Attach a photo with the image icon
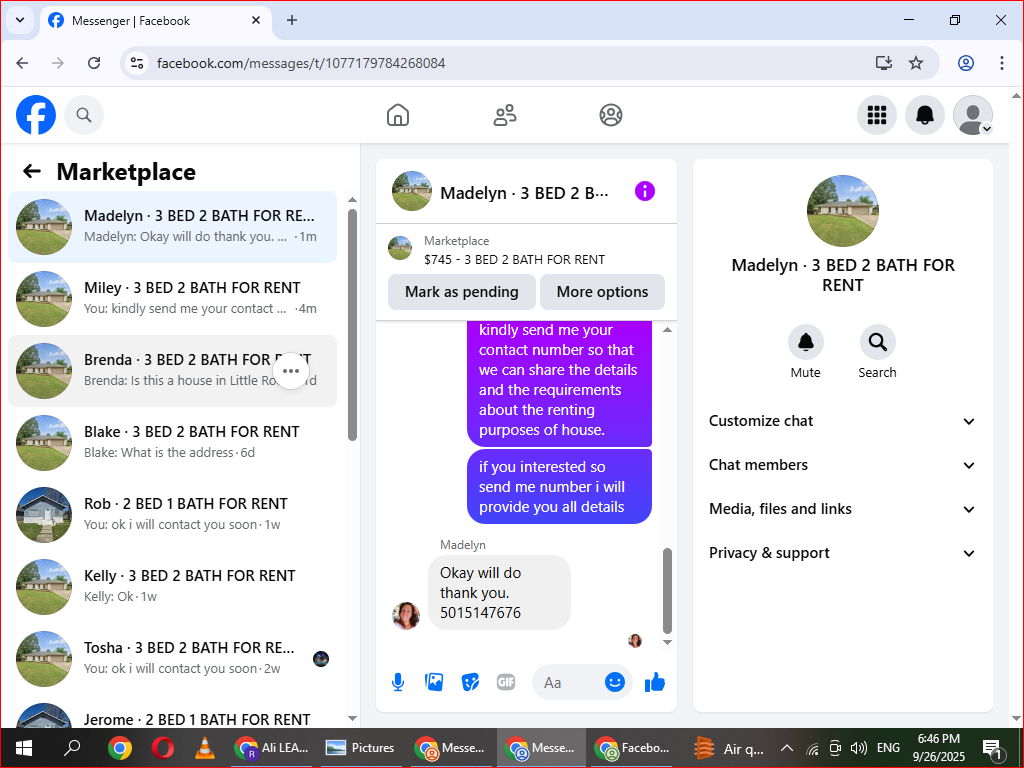Screen dimensions: 1024x768 [x=434, y=682]
